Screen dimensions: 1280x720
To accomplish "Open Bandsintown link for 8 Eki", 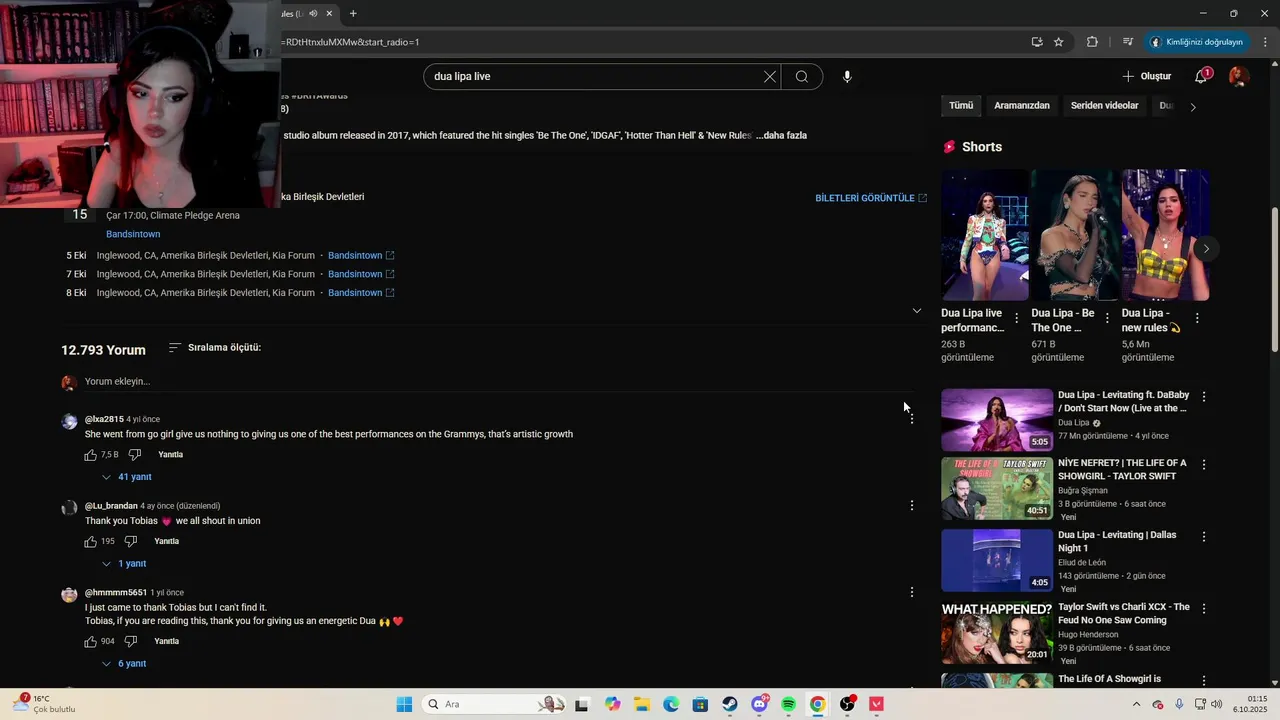I will (361, 293).
